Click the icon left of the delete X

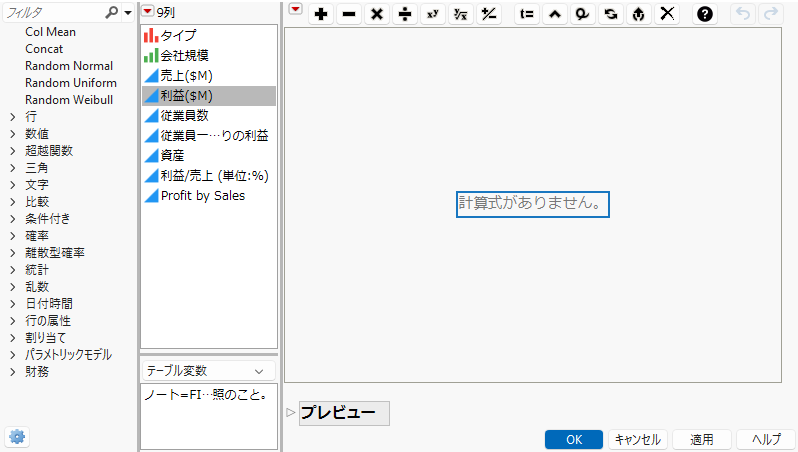click(639, 14)
